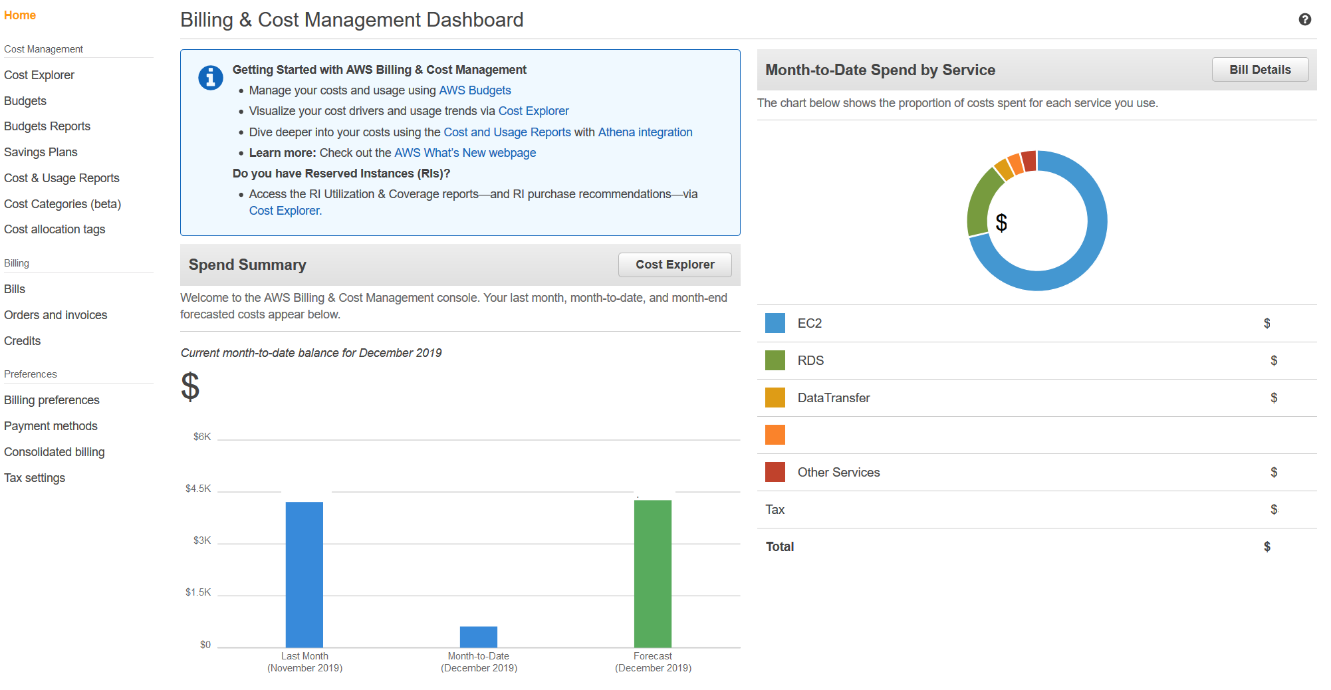Image resolution: width=1331 pixels, height=690 pixels.
Task: Click the blue info icon in Getting Started
Action: 211,78
